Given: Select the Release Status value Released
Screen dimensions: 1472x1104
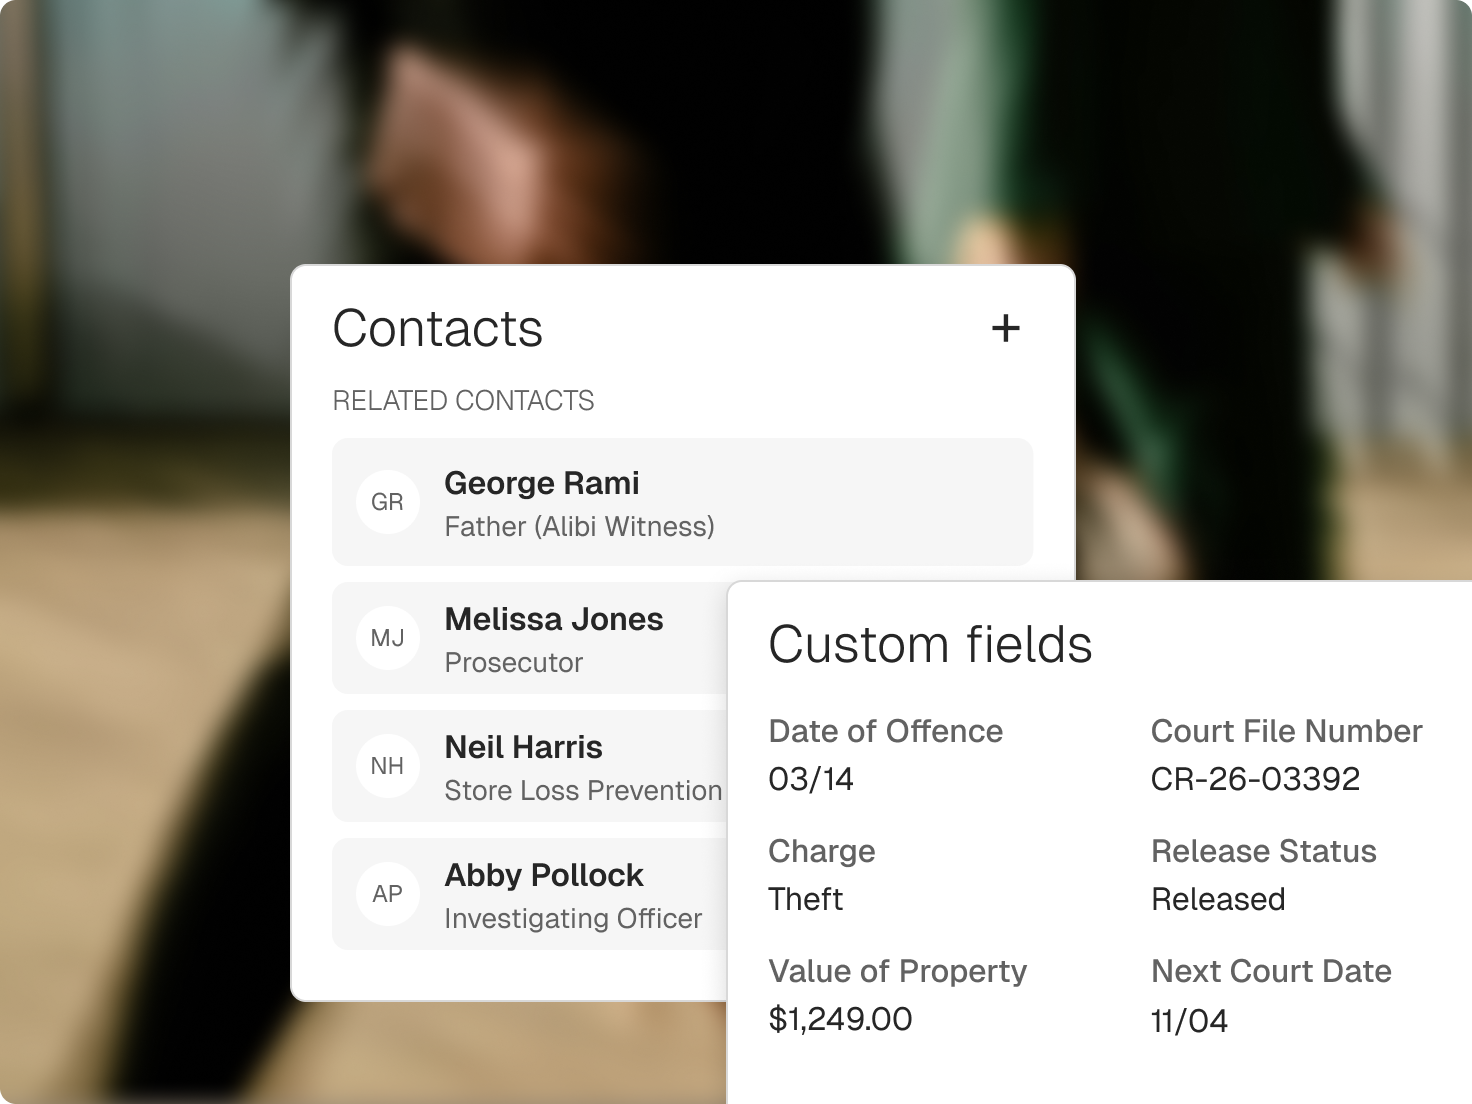Looking at the screenshot, I should pos(1218,899).
